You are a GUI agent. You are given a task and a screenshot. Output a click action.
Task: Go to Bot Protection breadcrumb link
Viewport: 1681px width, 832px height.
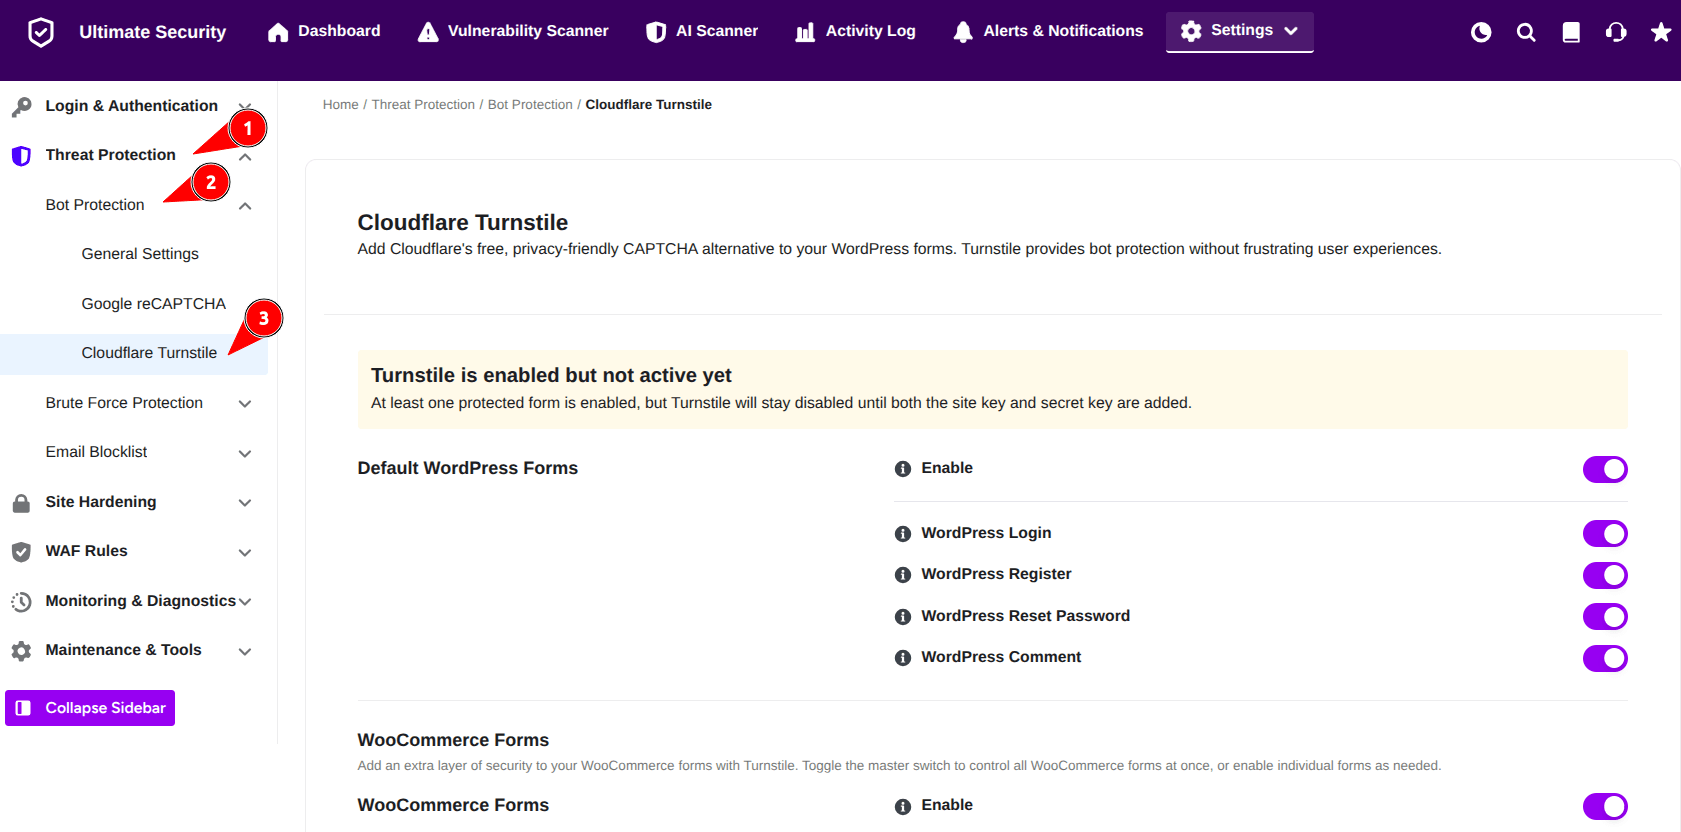[x=530, y=105]
